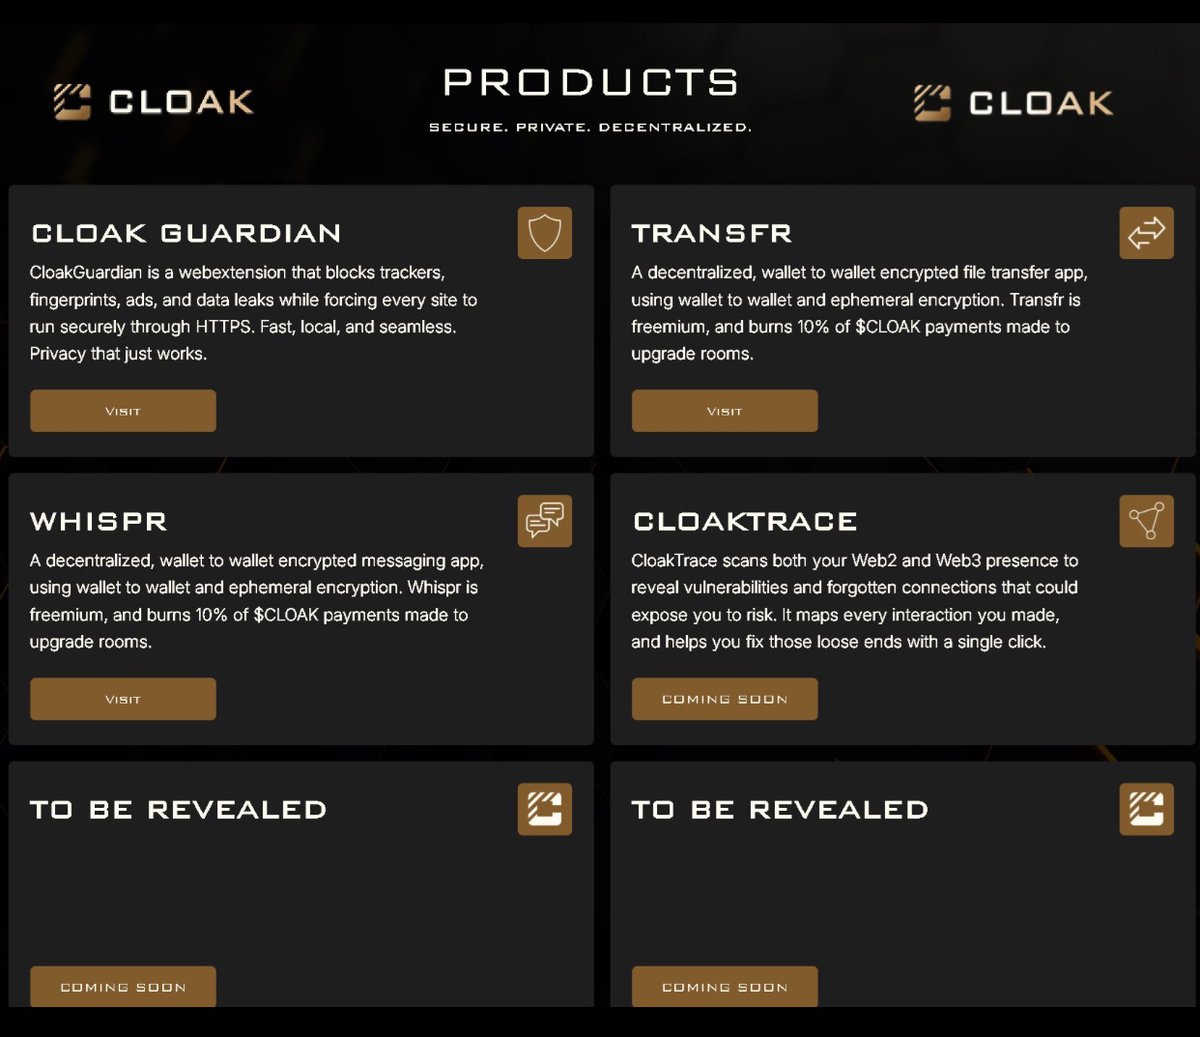Click the Transfr card title
This screenshot has height=1037, width=1200.
(711, 234)
